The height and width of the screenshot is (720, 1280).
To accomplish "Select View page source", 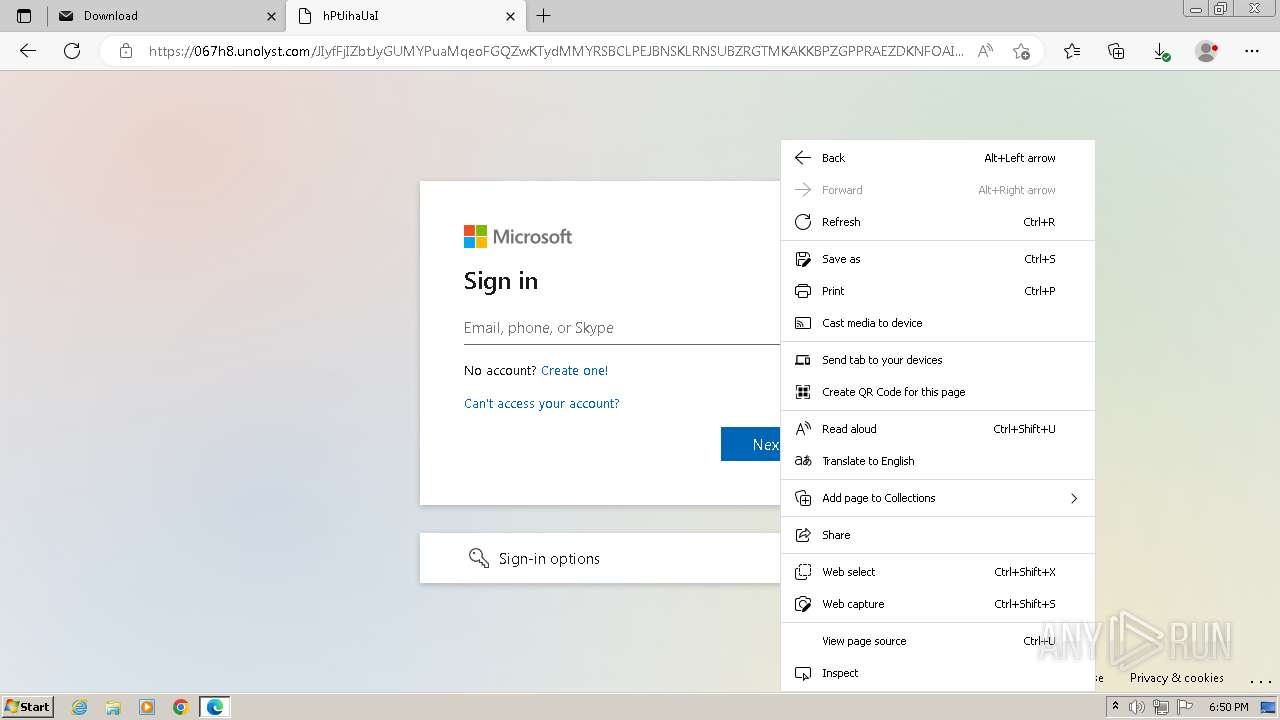I will tap(938, 641).
